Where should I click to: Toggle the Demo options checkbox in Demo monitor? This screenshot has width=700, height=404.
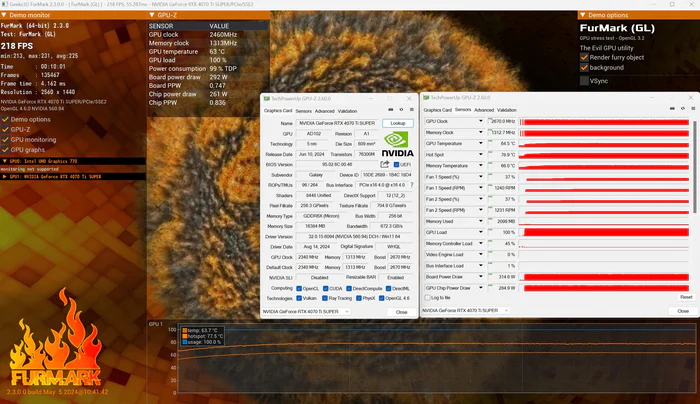click(5, 119)
